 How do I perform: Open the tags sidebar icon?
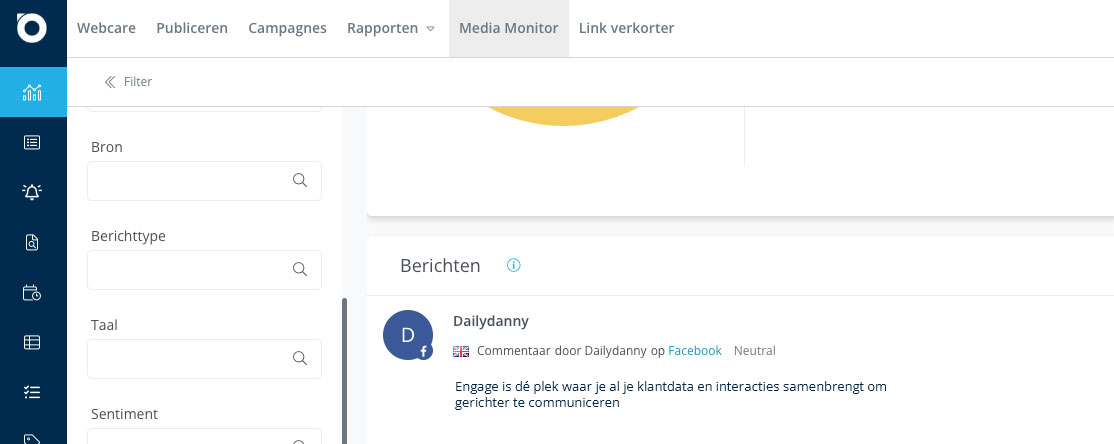point(32,438)
